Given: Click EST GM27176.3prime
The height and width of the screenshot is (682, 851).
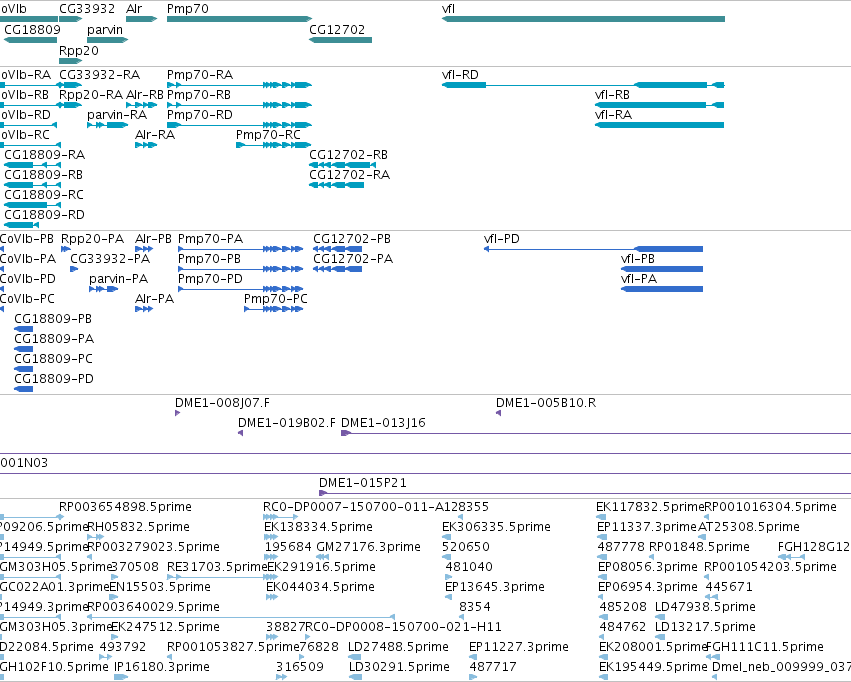Looking at the screenshot, I should point(369,547).
